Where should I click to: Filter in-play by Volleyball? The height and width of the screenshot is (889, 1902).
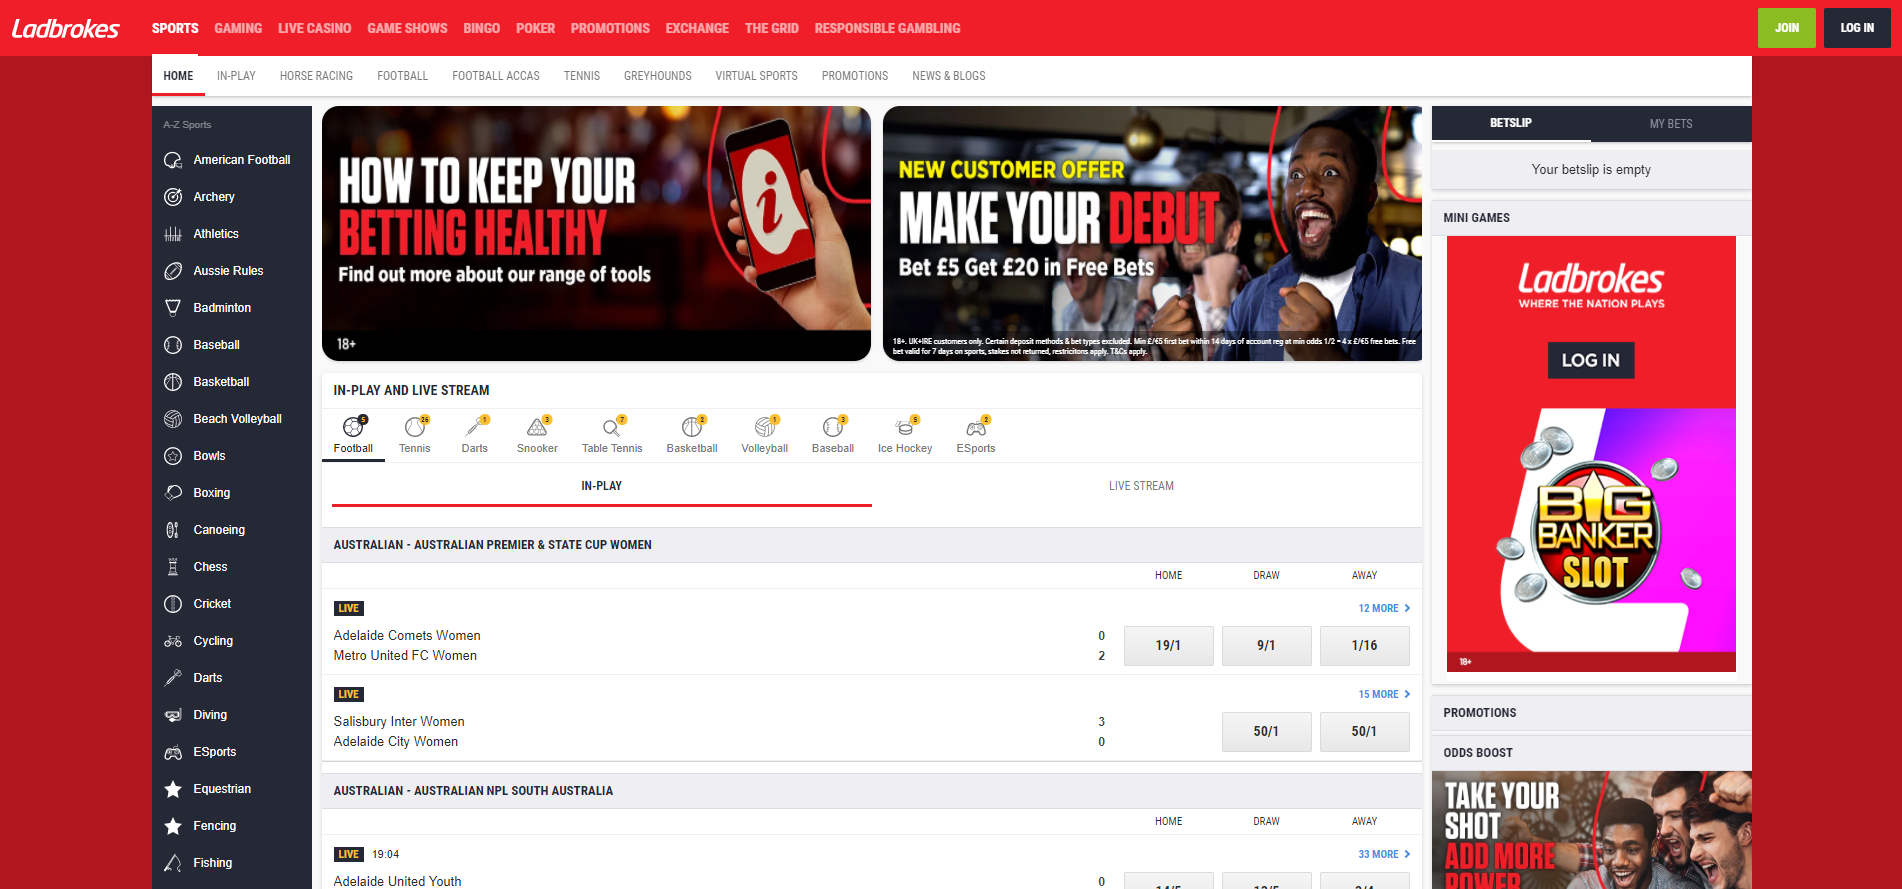click(764, 435)
